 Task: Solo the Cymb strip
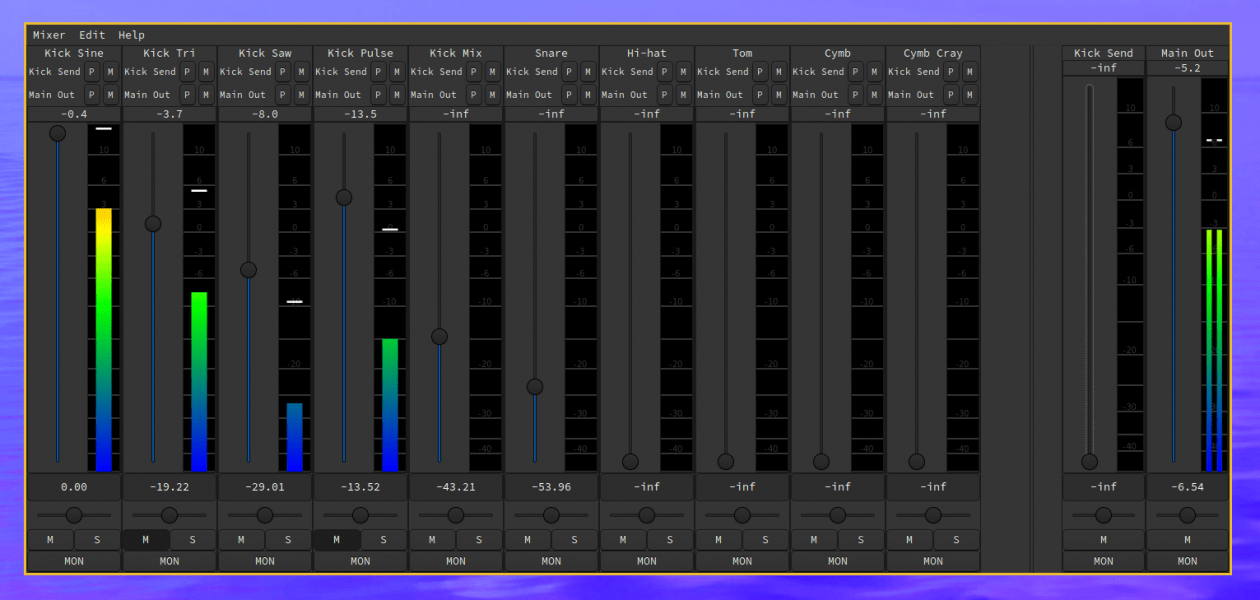point(861,540)
